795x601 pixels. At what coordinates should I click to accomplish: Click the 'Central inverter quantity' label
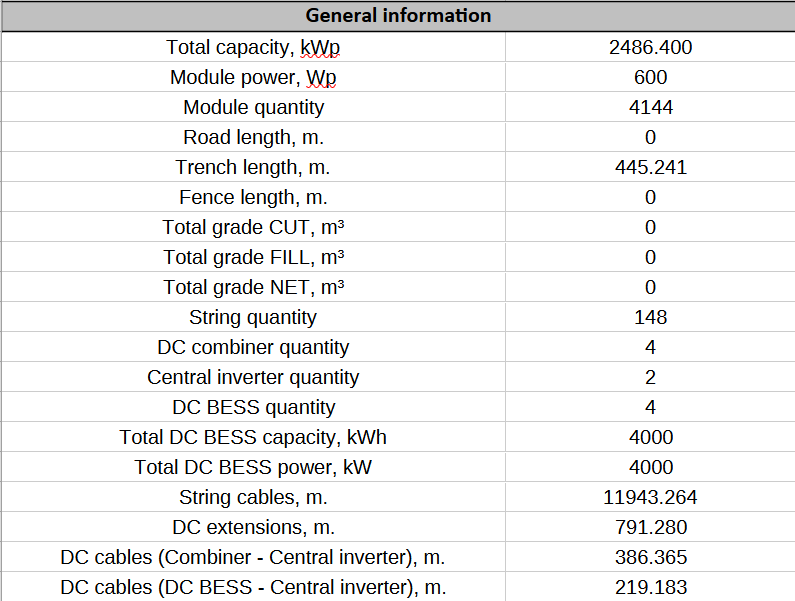(254, 377)
